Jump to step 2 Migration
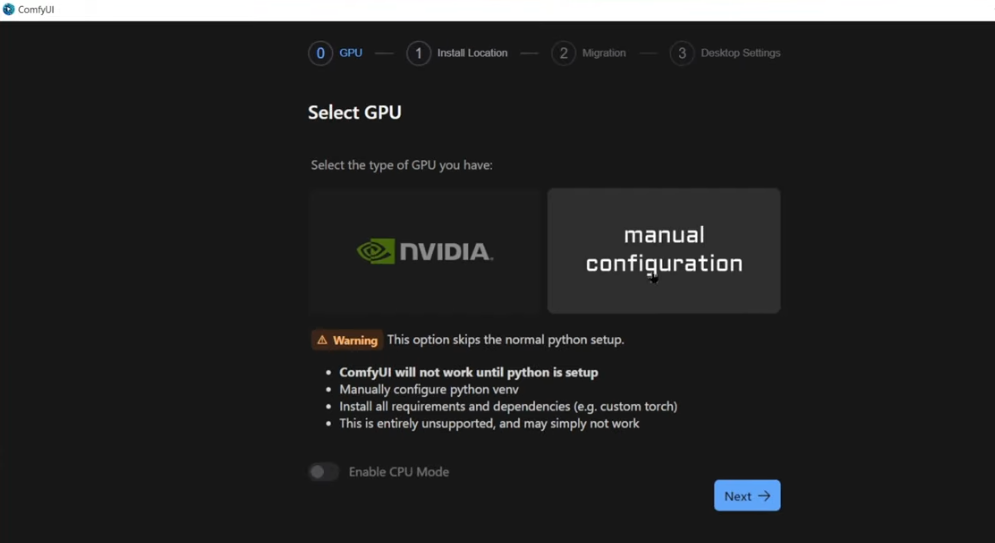This screenshot has height=543, width=995. [589, 53]
